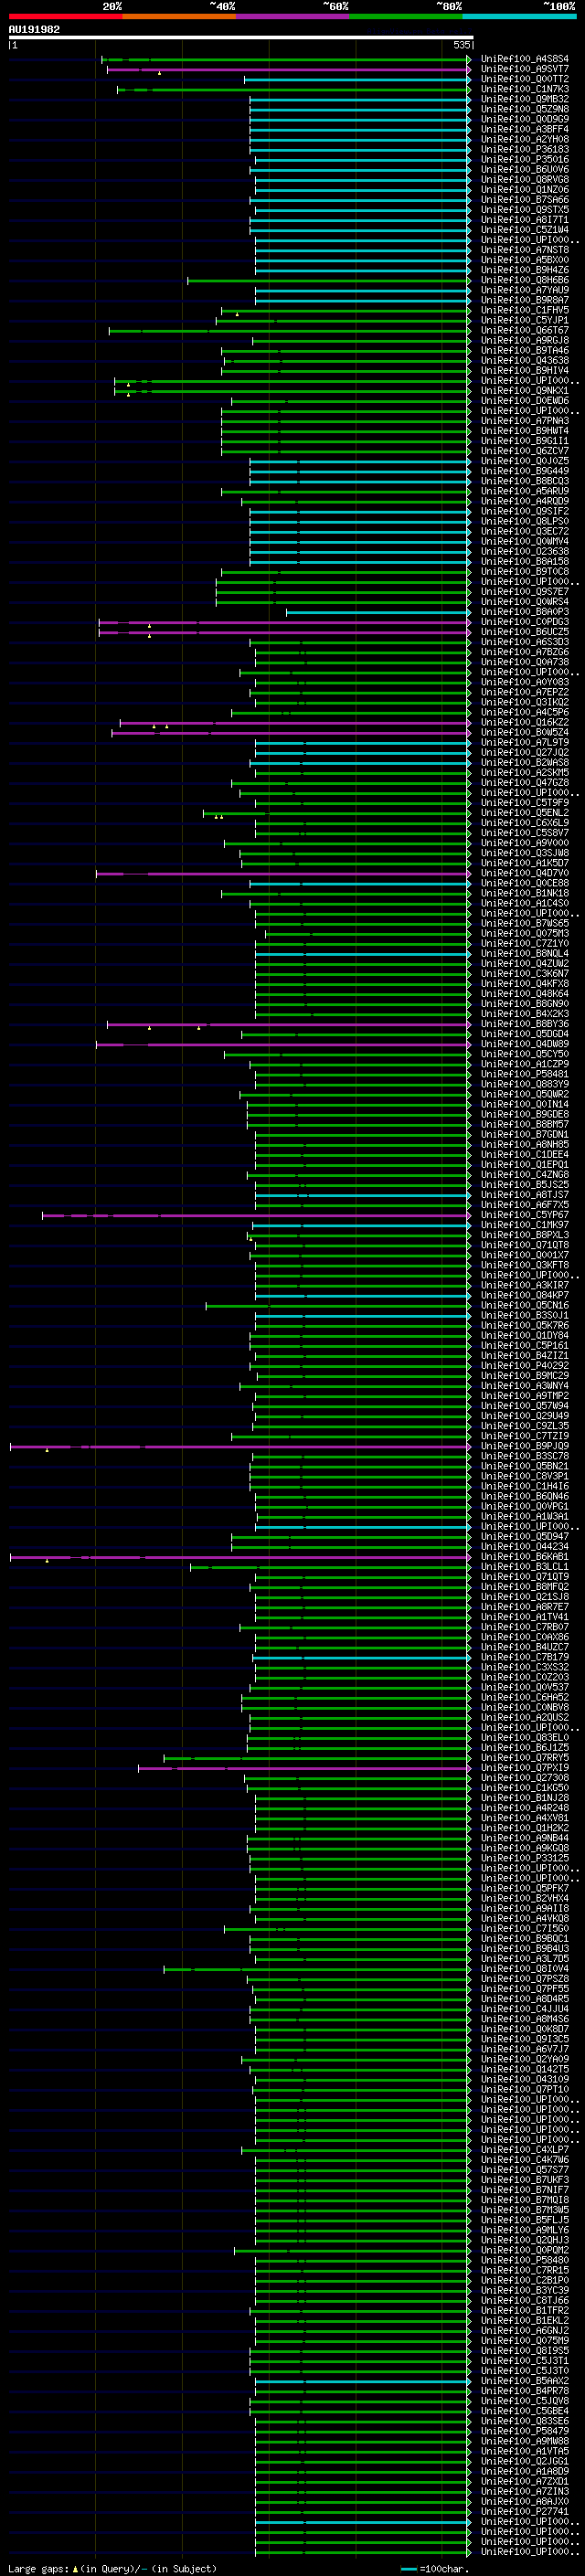This screenshot has width=585, height=2576.
Task: Click the purple alignment bar of UniRef100_B9PJQ9
Action: tap(240, 1447)
